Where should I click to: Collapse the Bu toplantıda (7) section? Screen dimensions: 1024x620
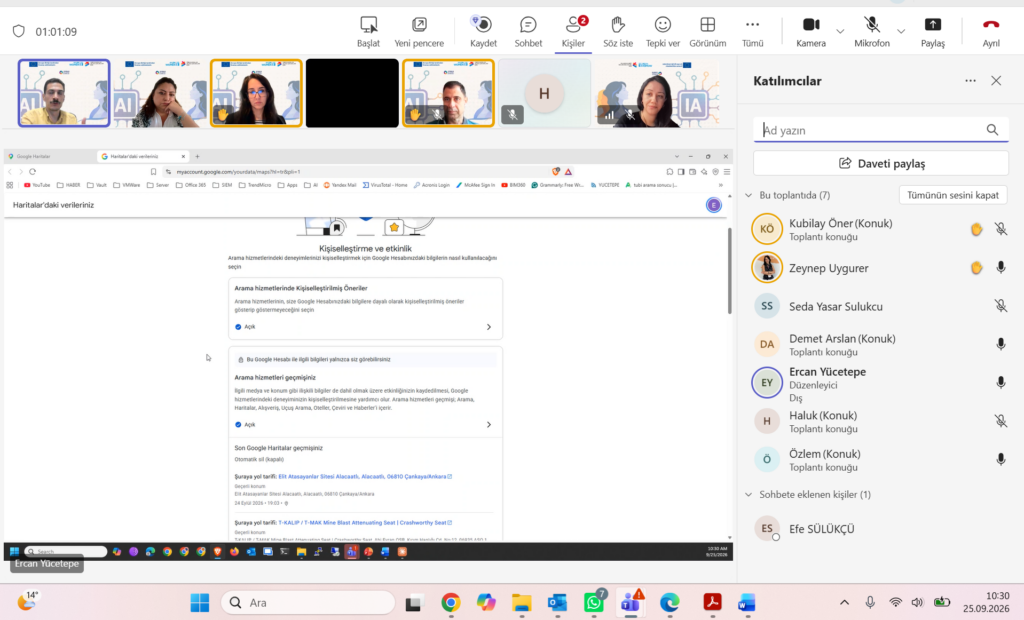(748, 195)
